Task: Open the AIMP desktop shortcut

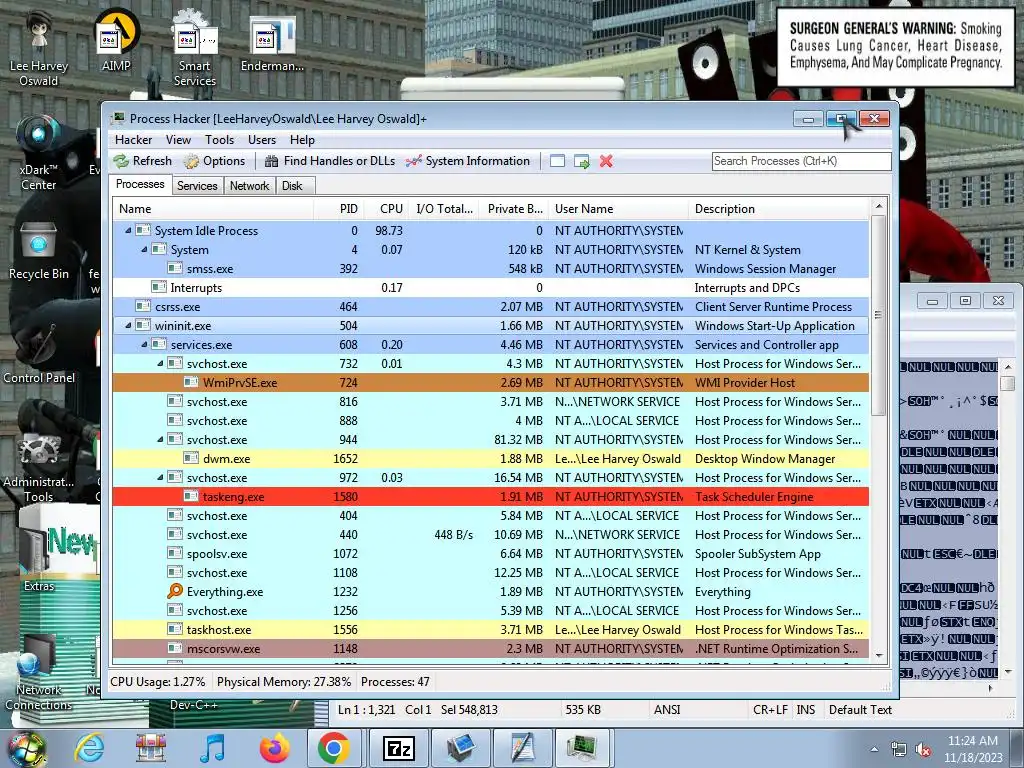Action: (x=116, y=41)
